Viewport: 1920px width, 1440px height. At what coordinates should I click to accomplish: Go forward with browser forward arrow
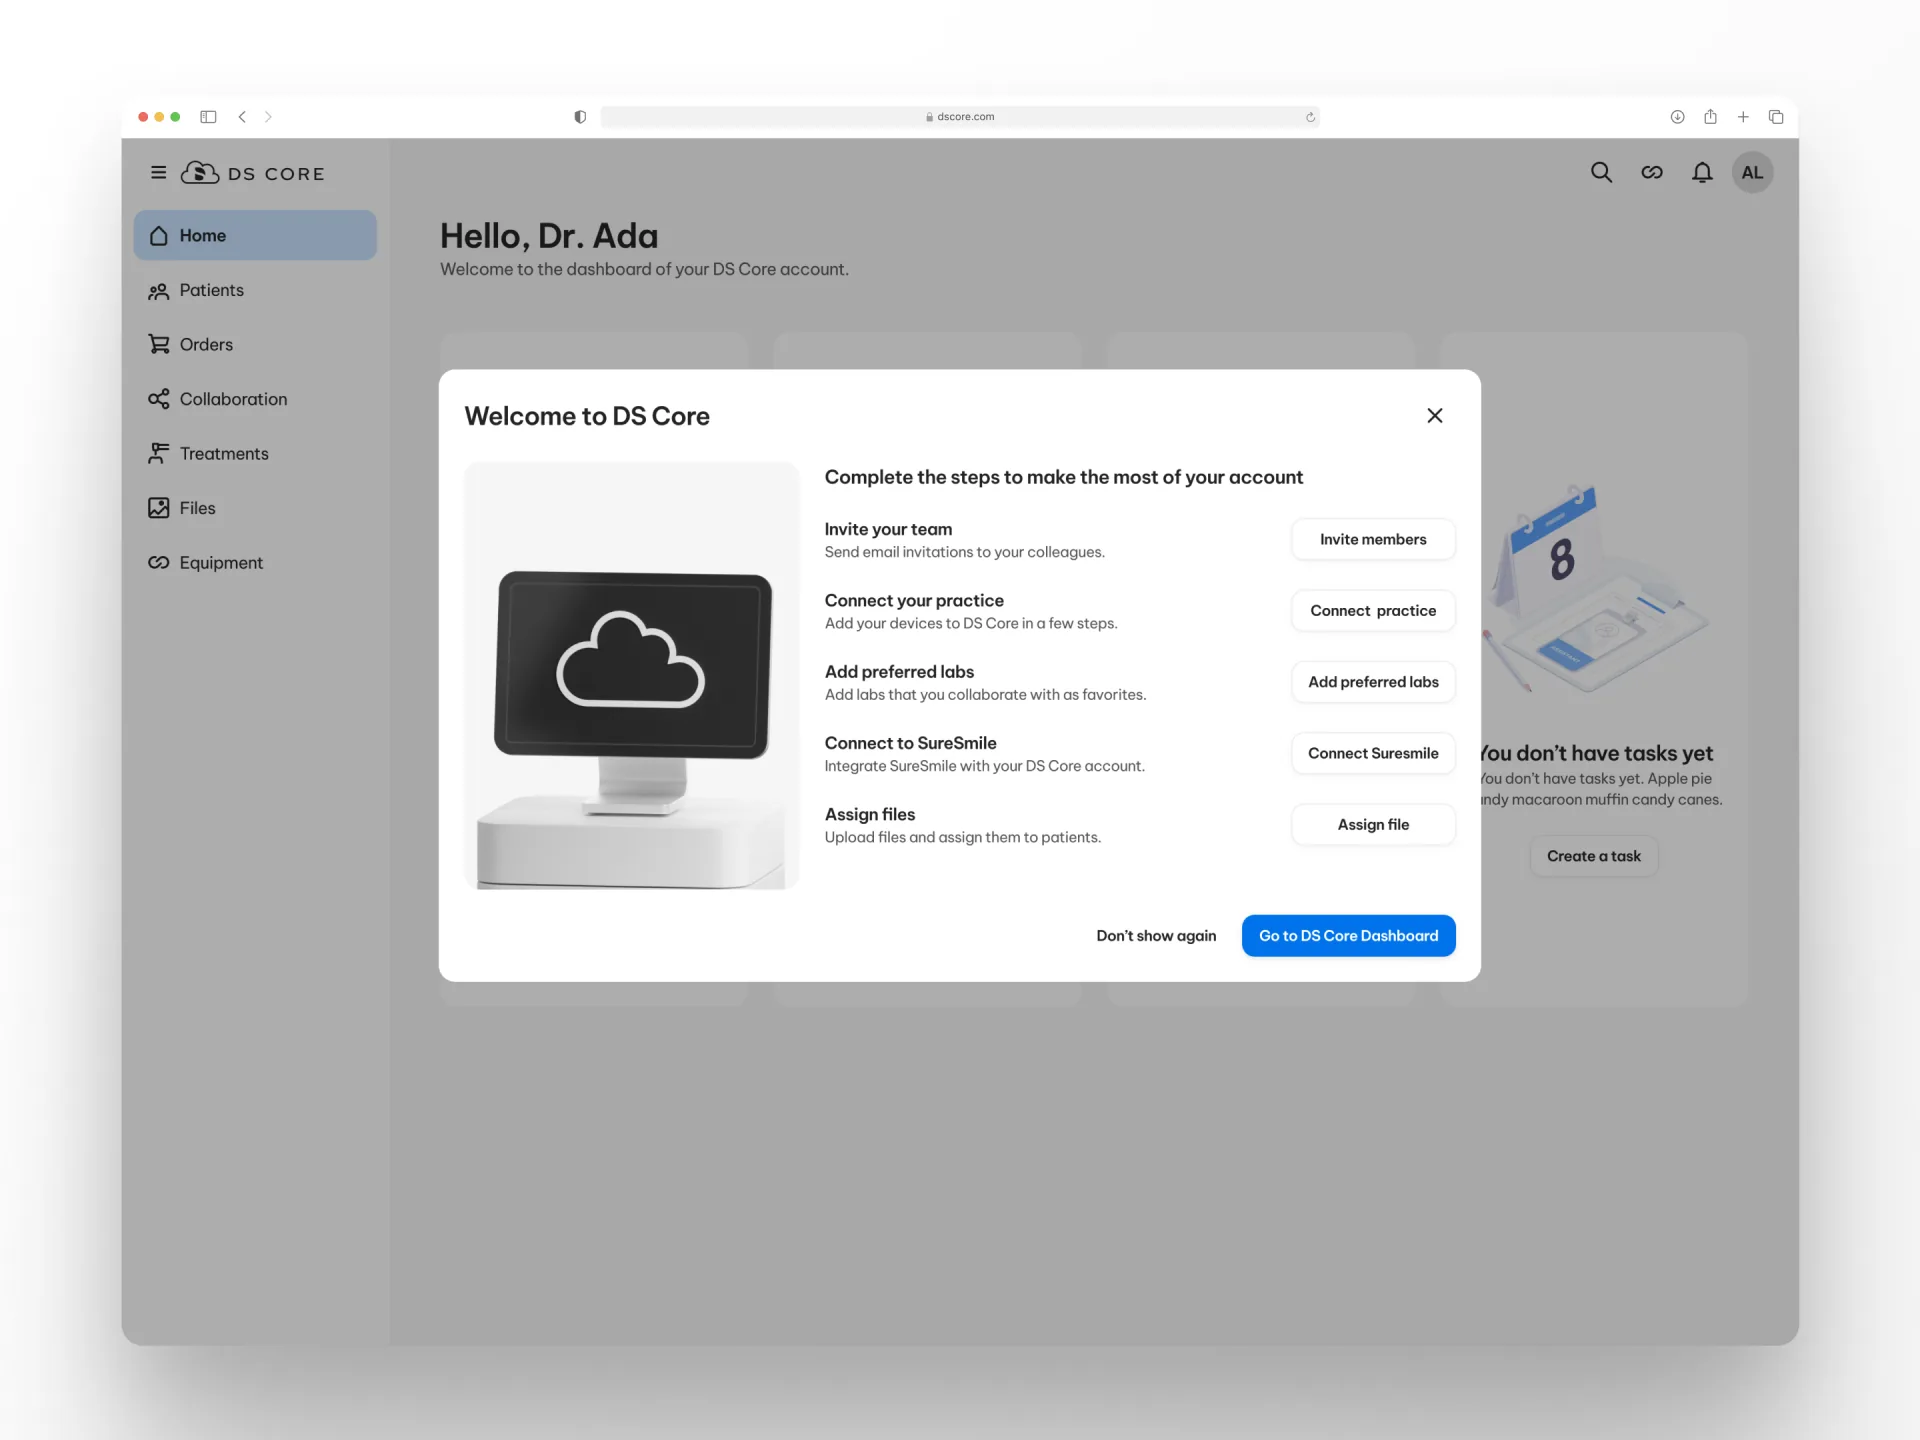[268, 117]
